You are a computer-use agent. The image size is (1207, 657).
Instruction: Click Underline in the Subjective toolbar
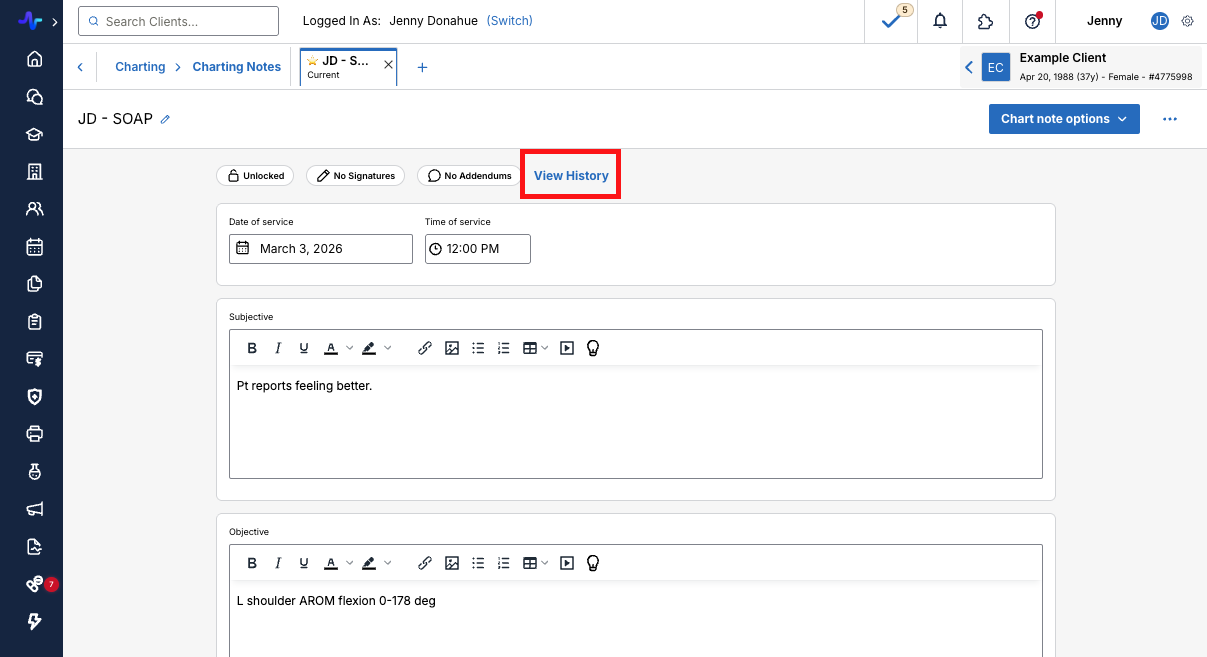coord(304,348)
